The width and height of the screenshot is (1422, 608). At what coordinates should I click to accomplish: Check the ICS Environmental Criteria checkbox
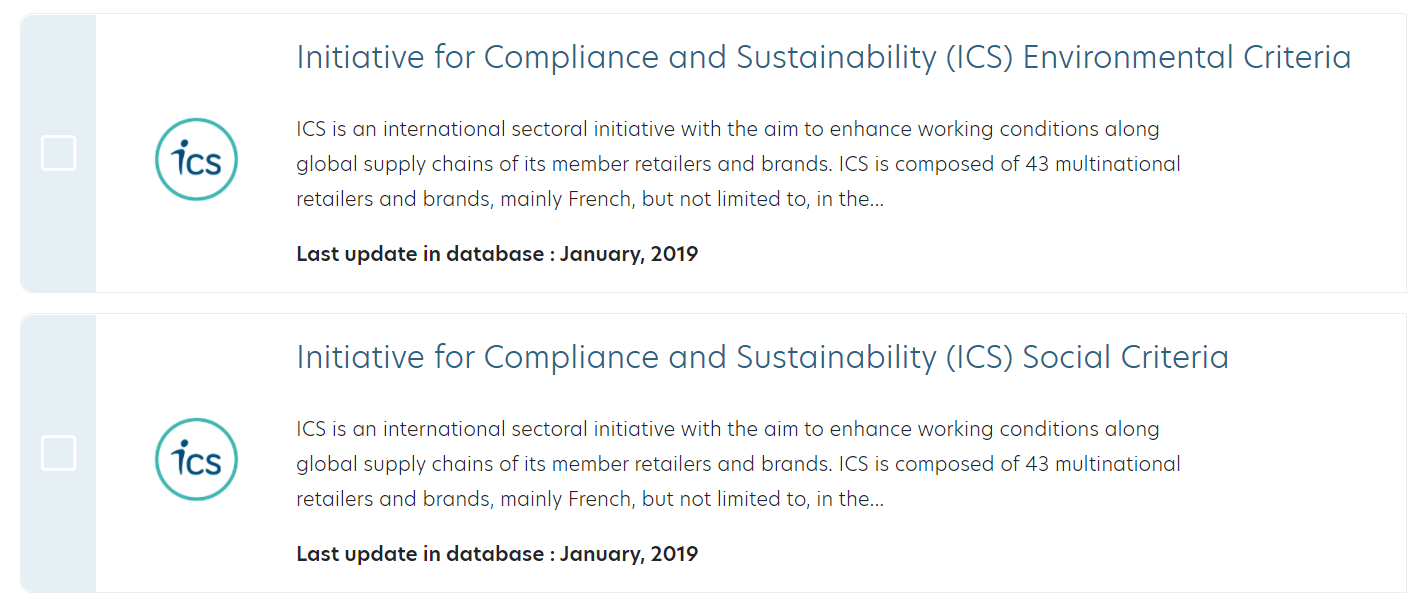(x=59, y=153)
